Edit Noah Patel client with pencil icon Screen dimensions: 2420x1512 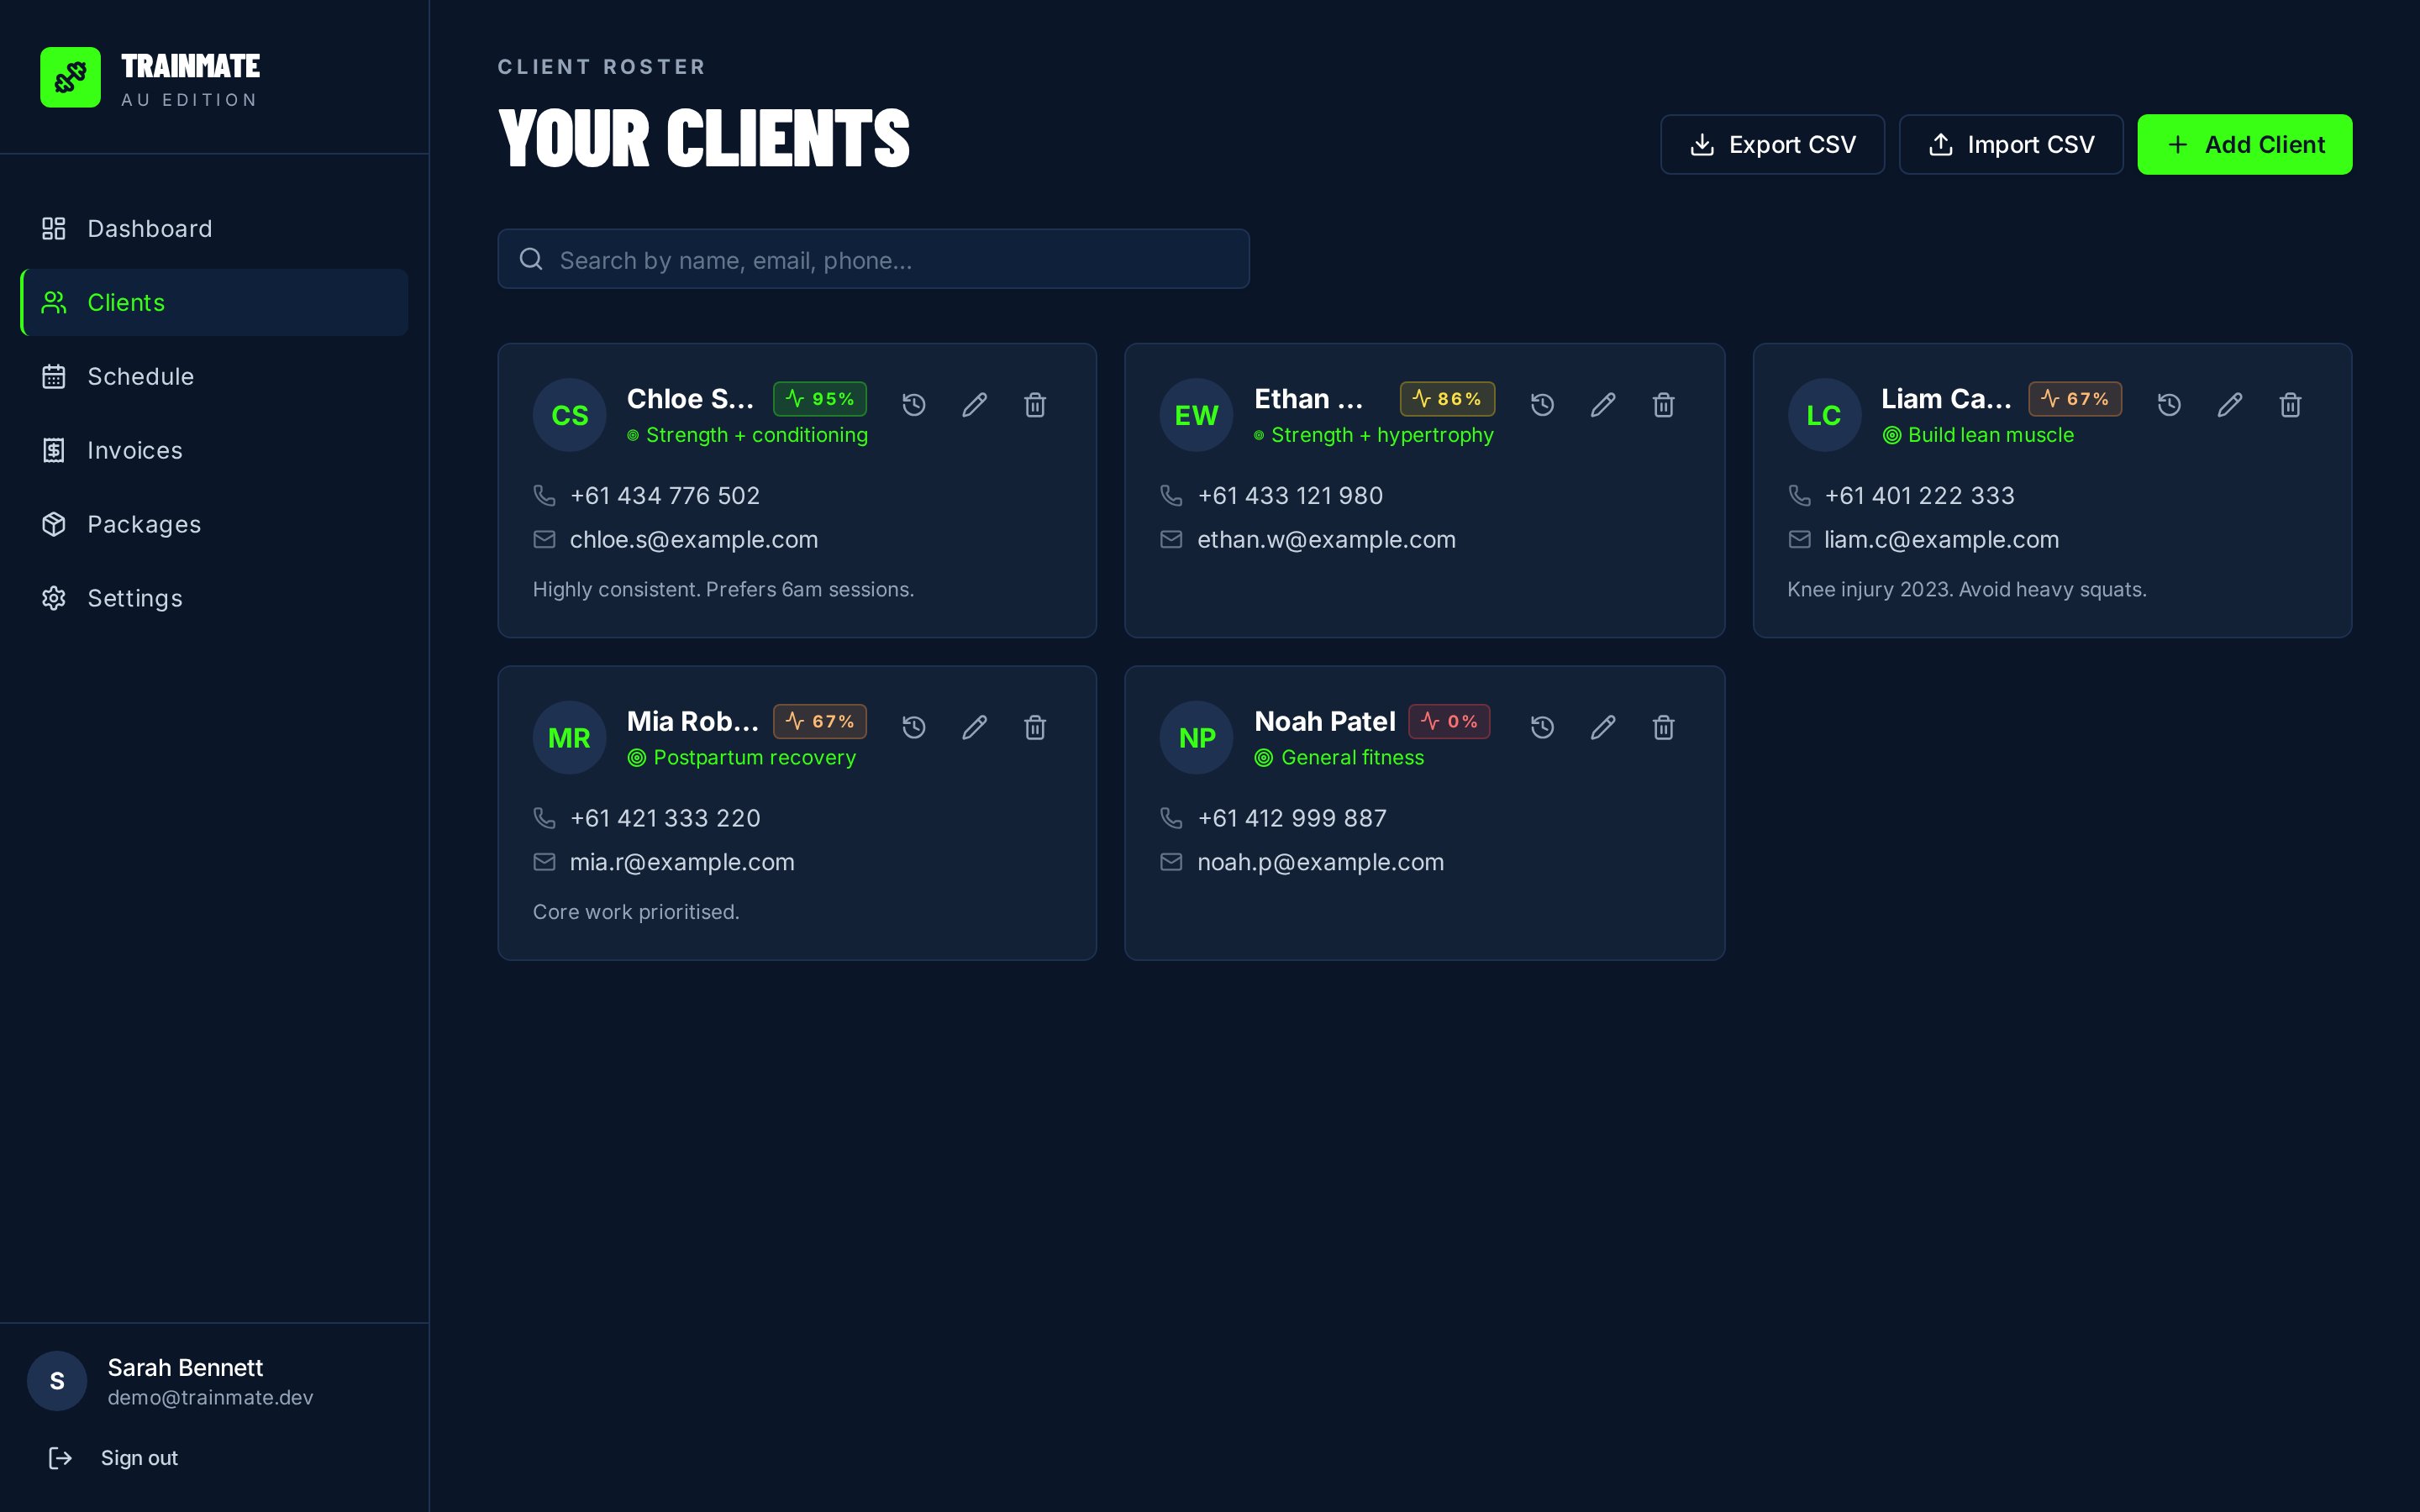1603,727
